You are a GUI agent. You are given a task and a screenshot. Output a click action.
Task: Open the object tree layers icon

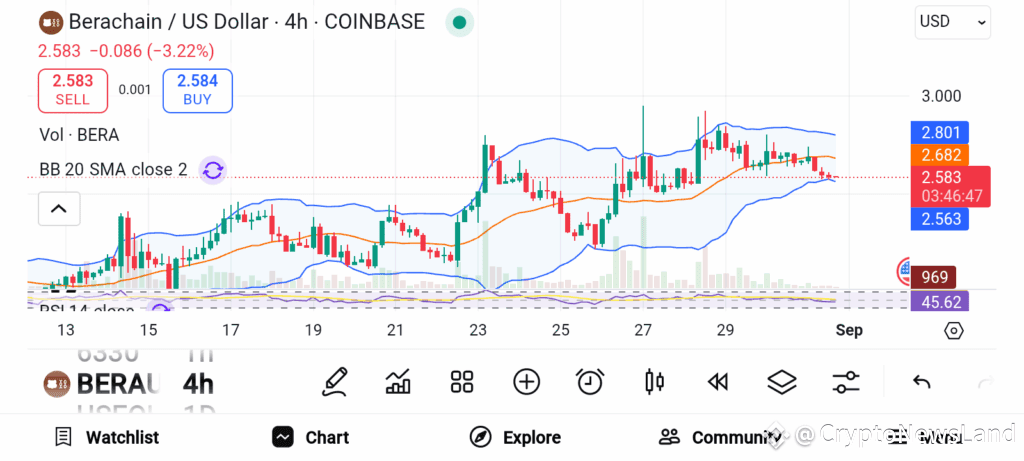[782, 382]
